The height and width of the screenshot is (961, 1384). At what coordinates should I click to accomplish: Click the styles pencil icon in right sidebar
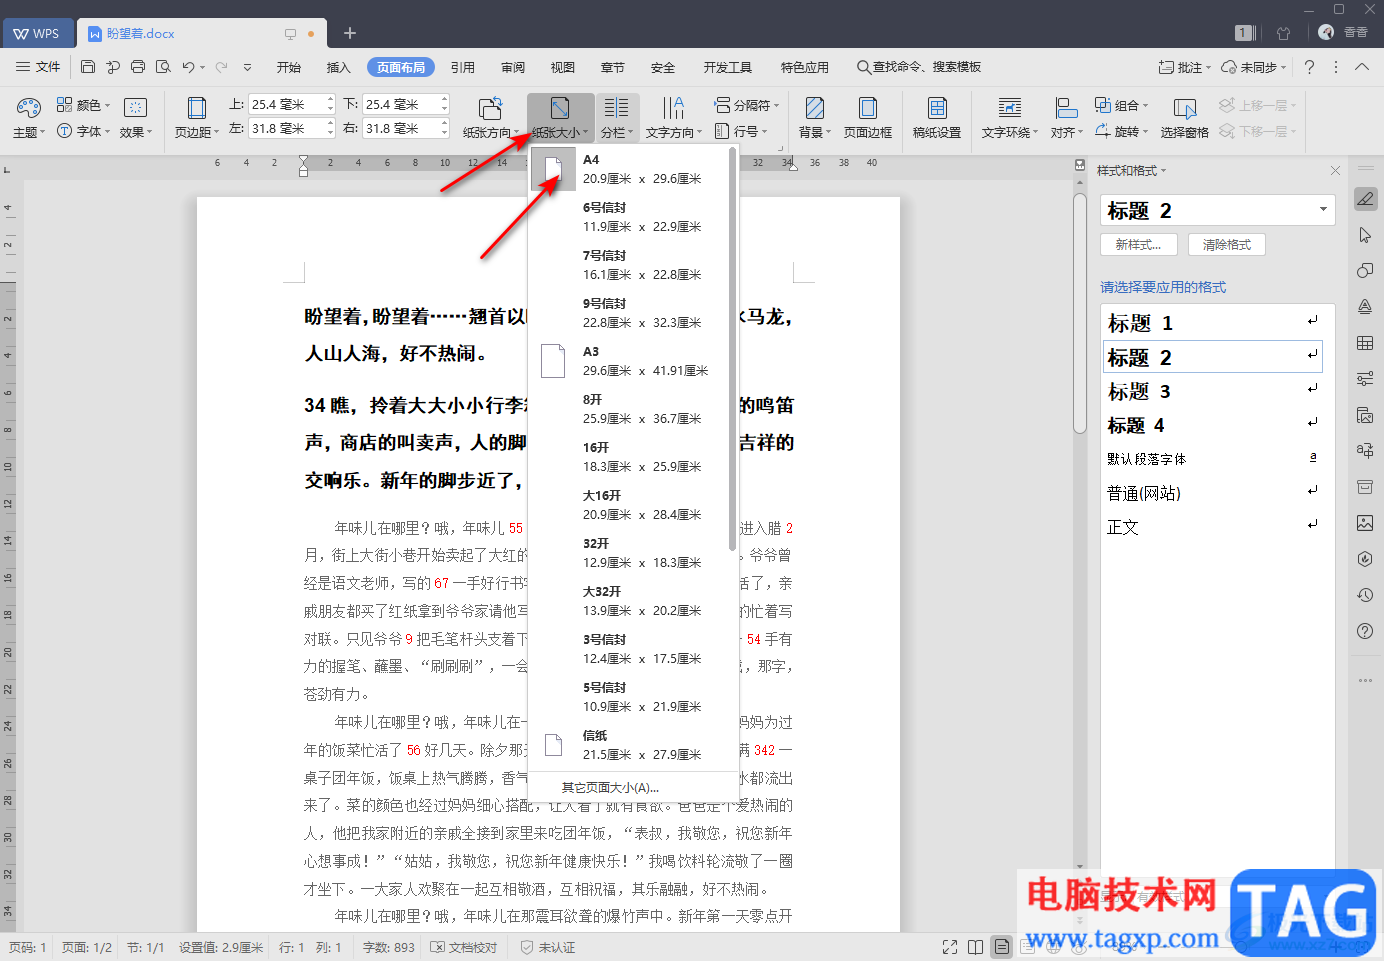[x=1365, y=199]
